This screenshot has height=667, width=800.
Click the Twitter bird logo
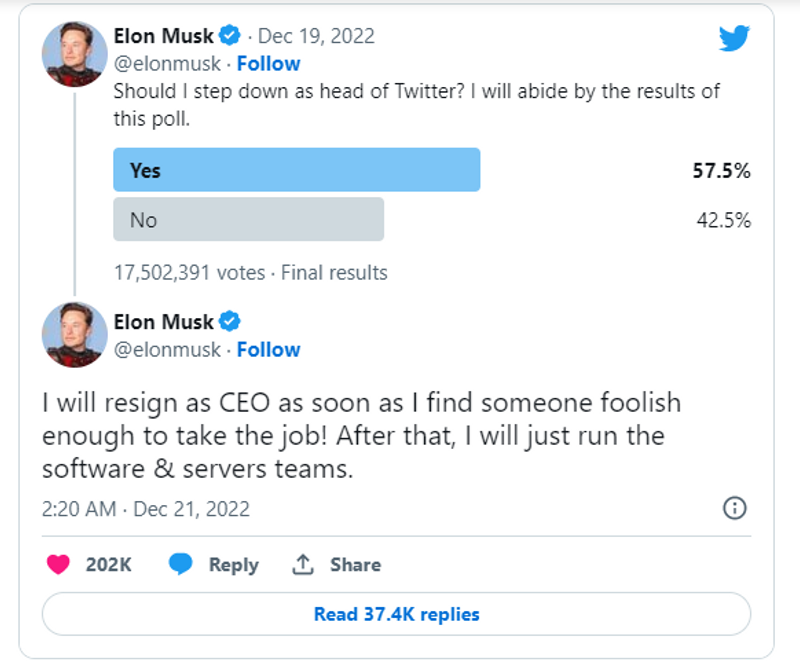(734, 39)
